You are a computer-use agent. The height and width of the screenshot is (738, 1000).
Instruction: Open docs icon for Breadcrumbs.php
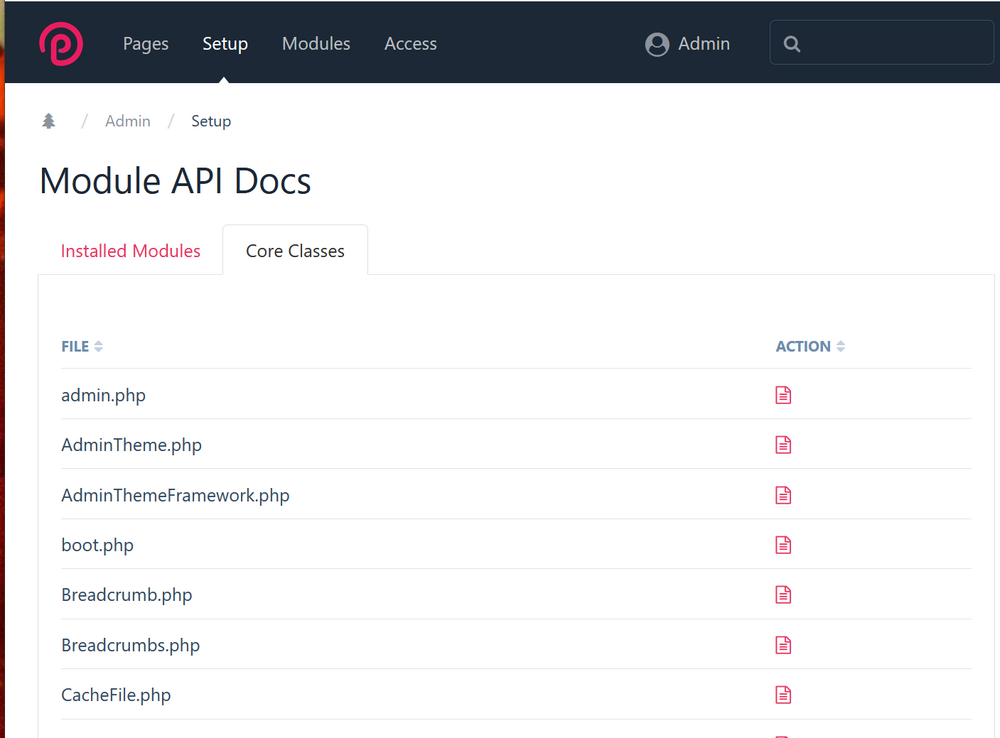[x=783, y=645]
